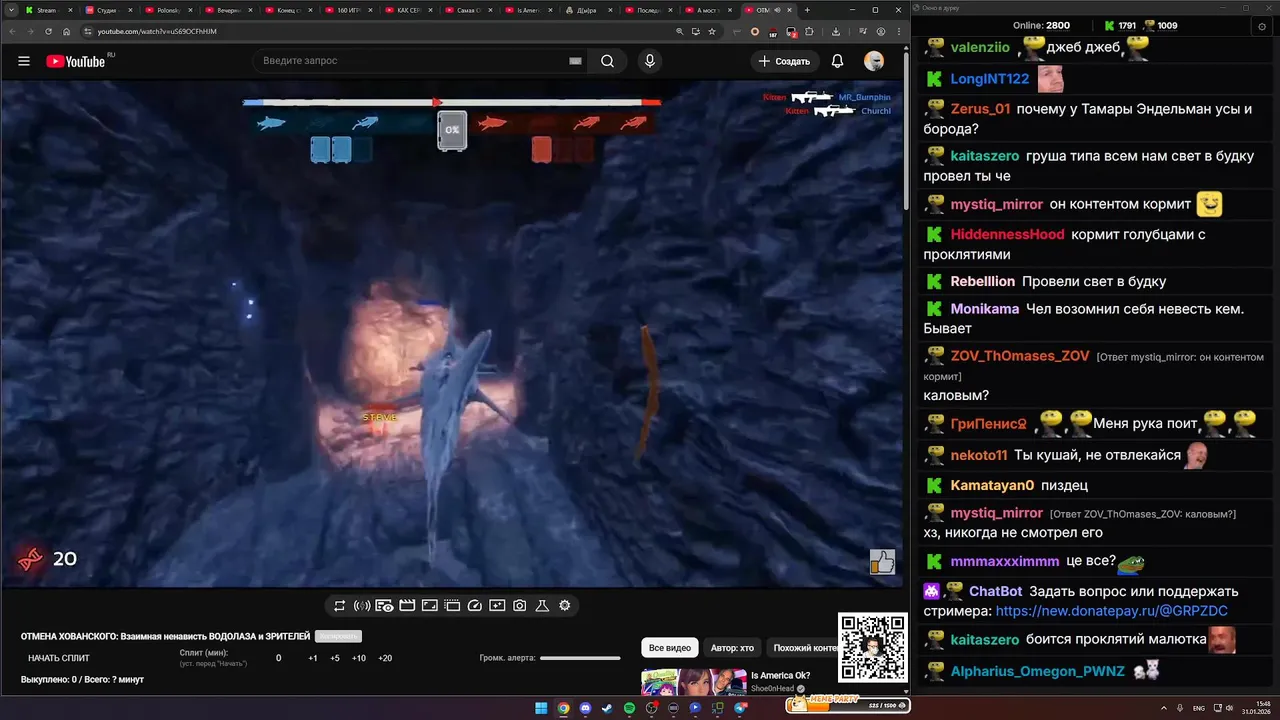Viewport: 1280px width, 720px height.
Task: Open the tab search dropdown arrow
Action: coord(11,10)
